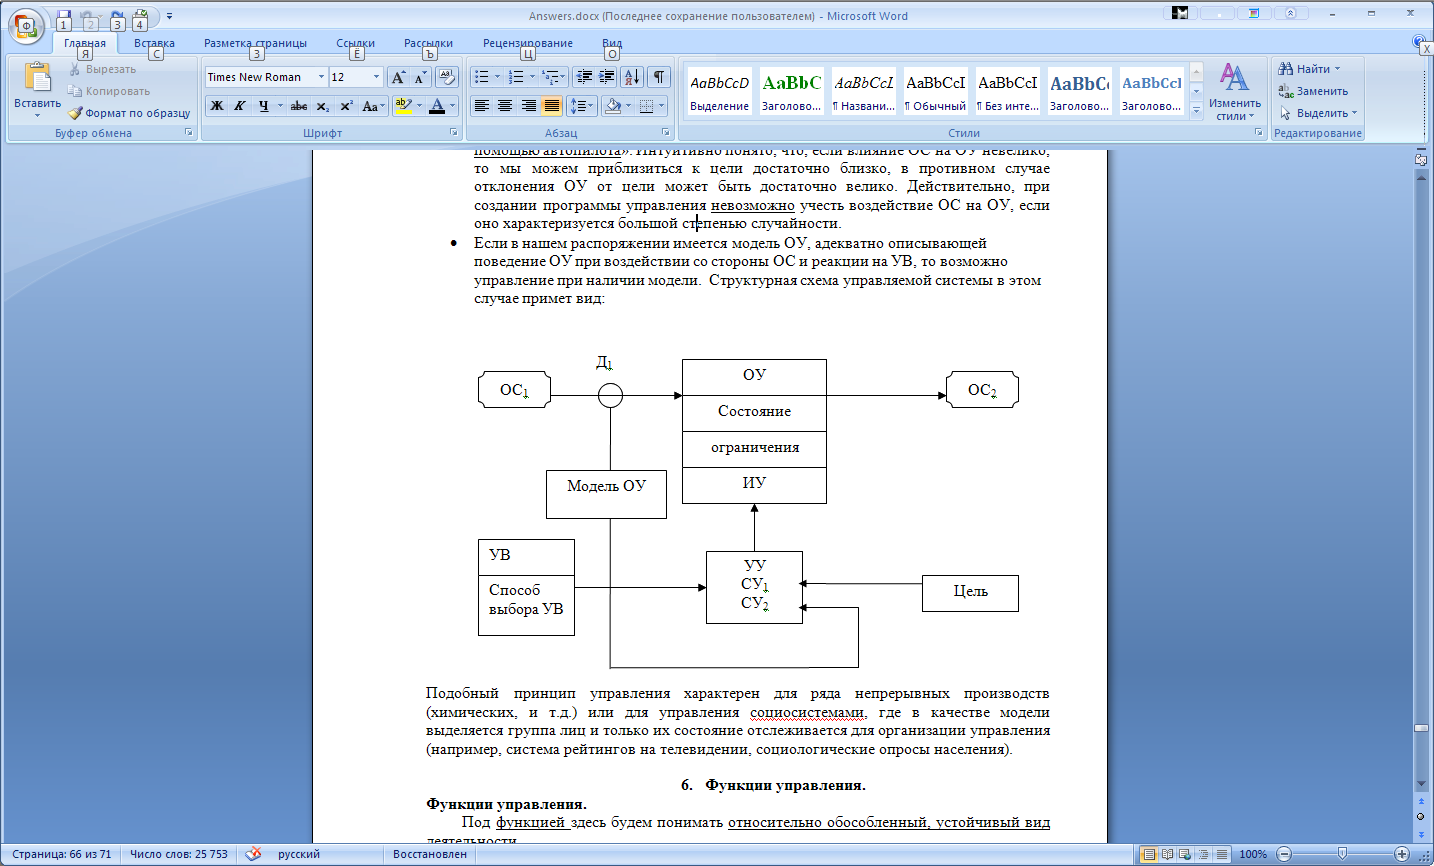Screen dimensions: 1434x866
Task: Decrease paragraph indent
Action: point(585,77)
